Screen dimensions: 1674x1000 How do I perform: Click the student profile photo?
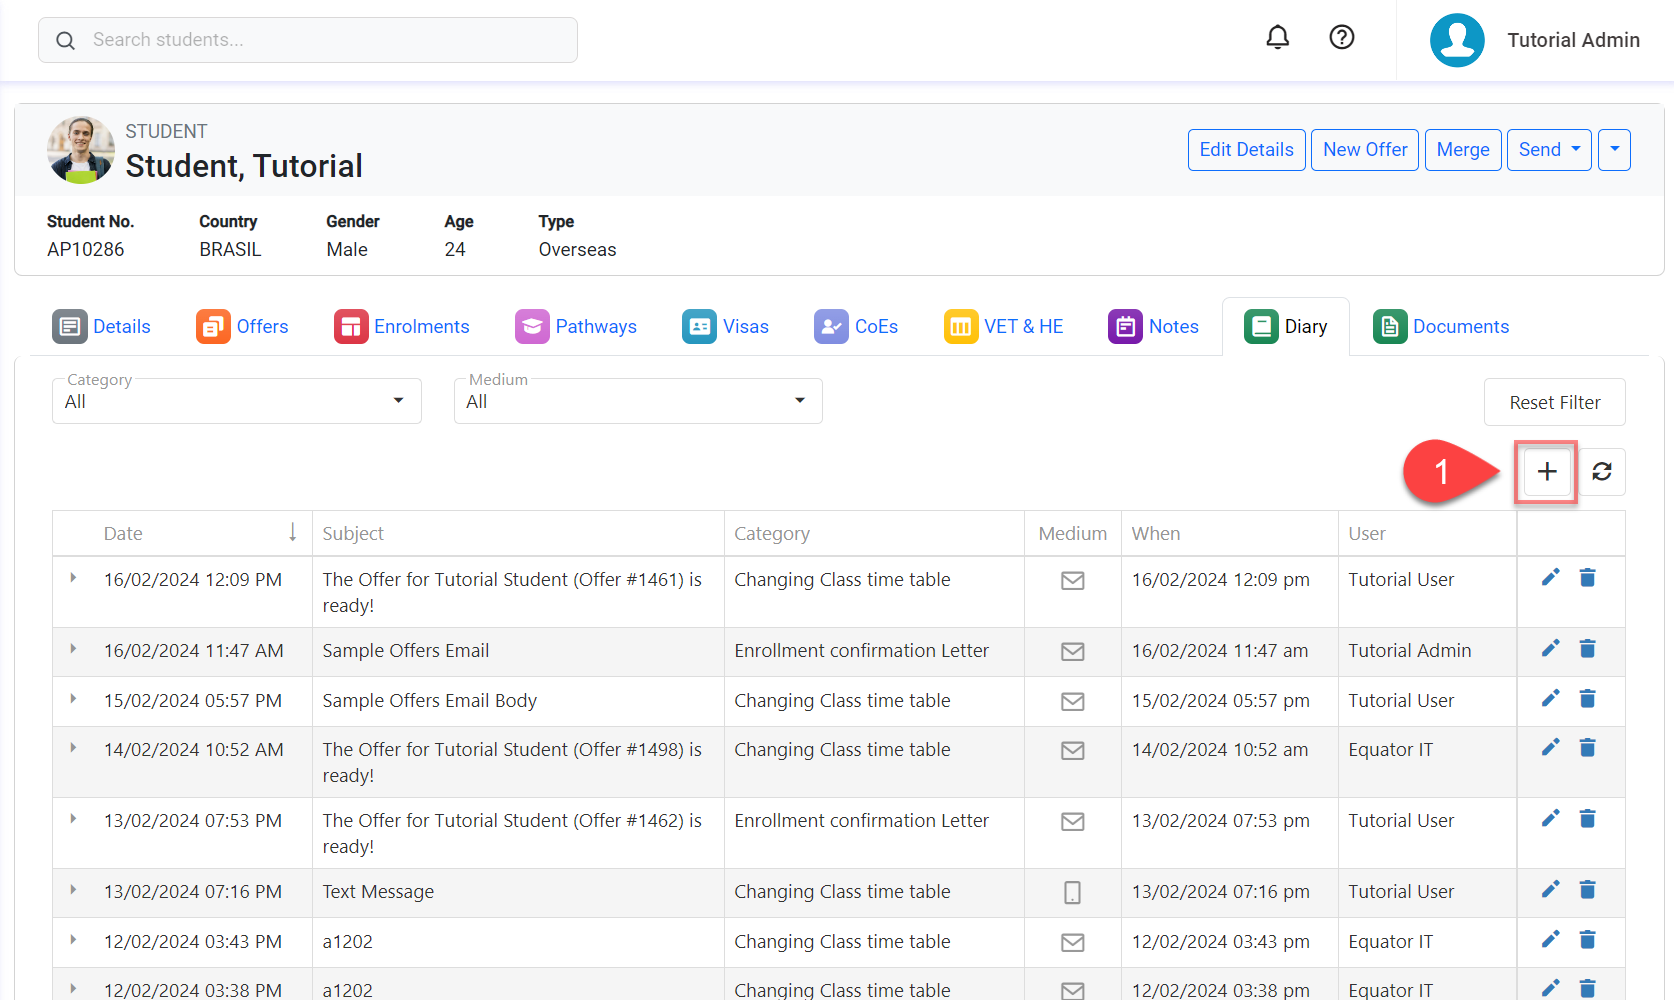tap(81, 150)
